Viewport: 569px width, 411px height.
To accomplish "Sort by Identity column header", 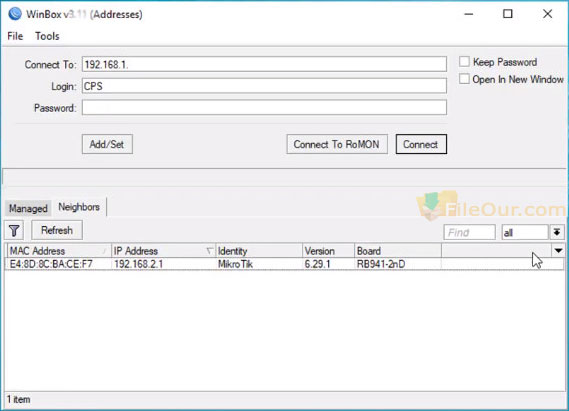I will (259, 251).
